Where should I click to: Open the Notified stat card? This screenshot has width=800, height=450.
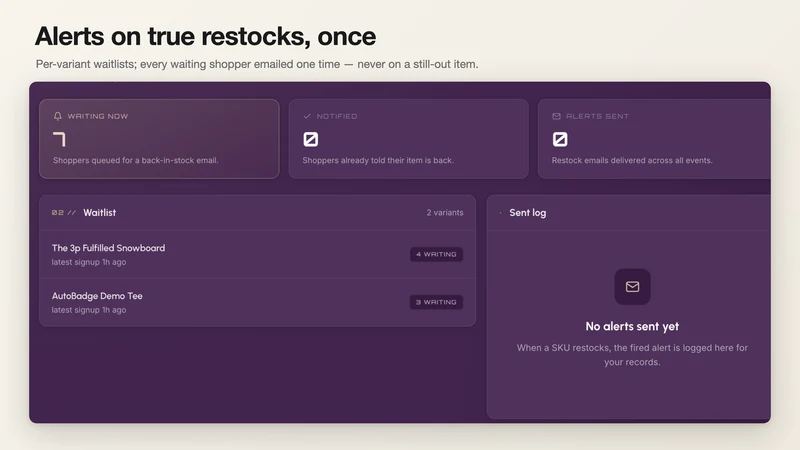click(409, 139)
